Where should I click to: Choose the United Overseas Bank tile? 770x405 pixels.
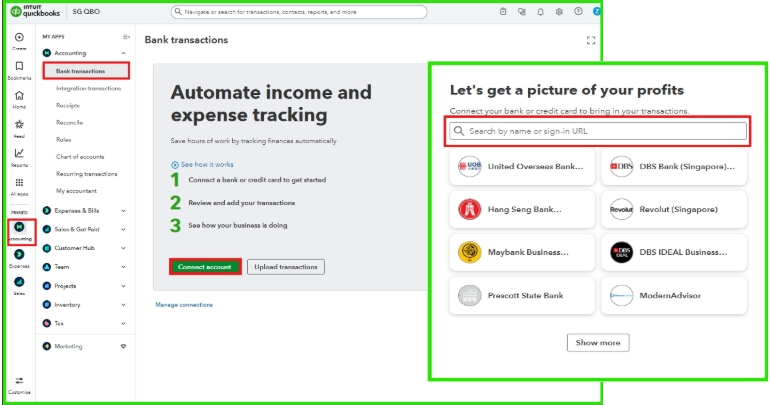pos(522,166)
